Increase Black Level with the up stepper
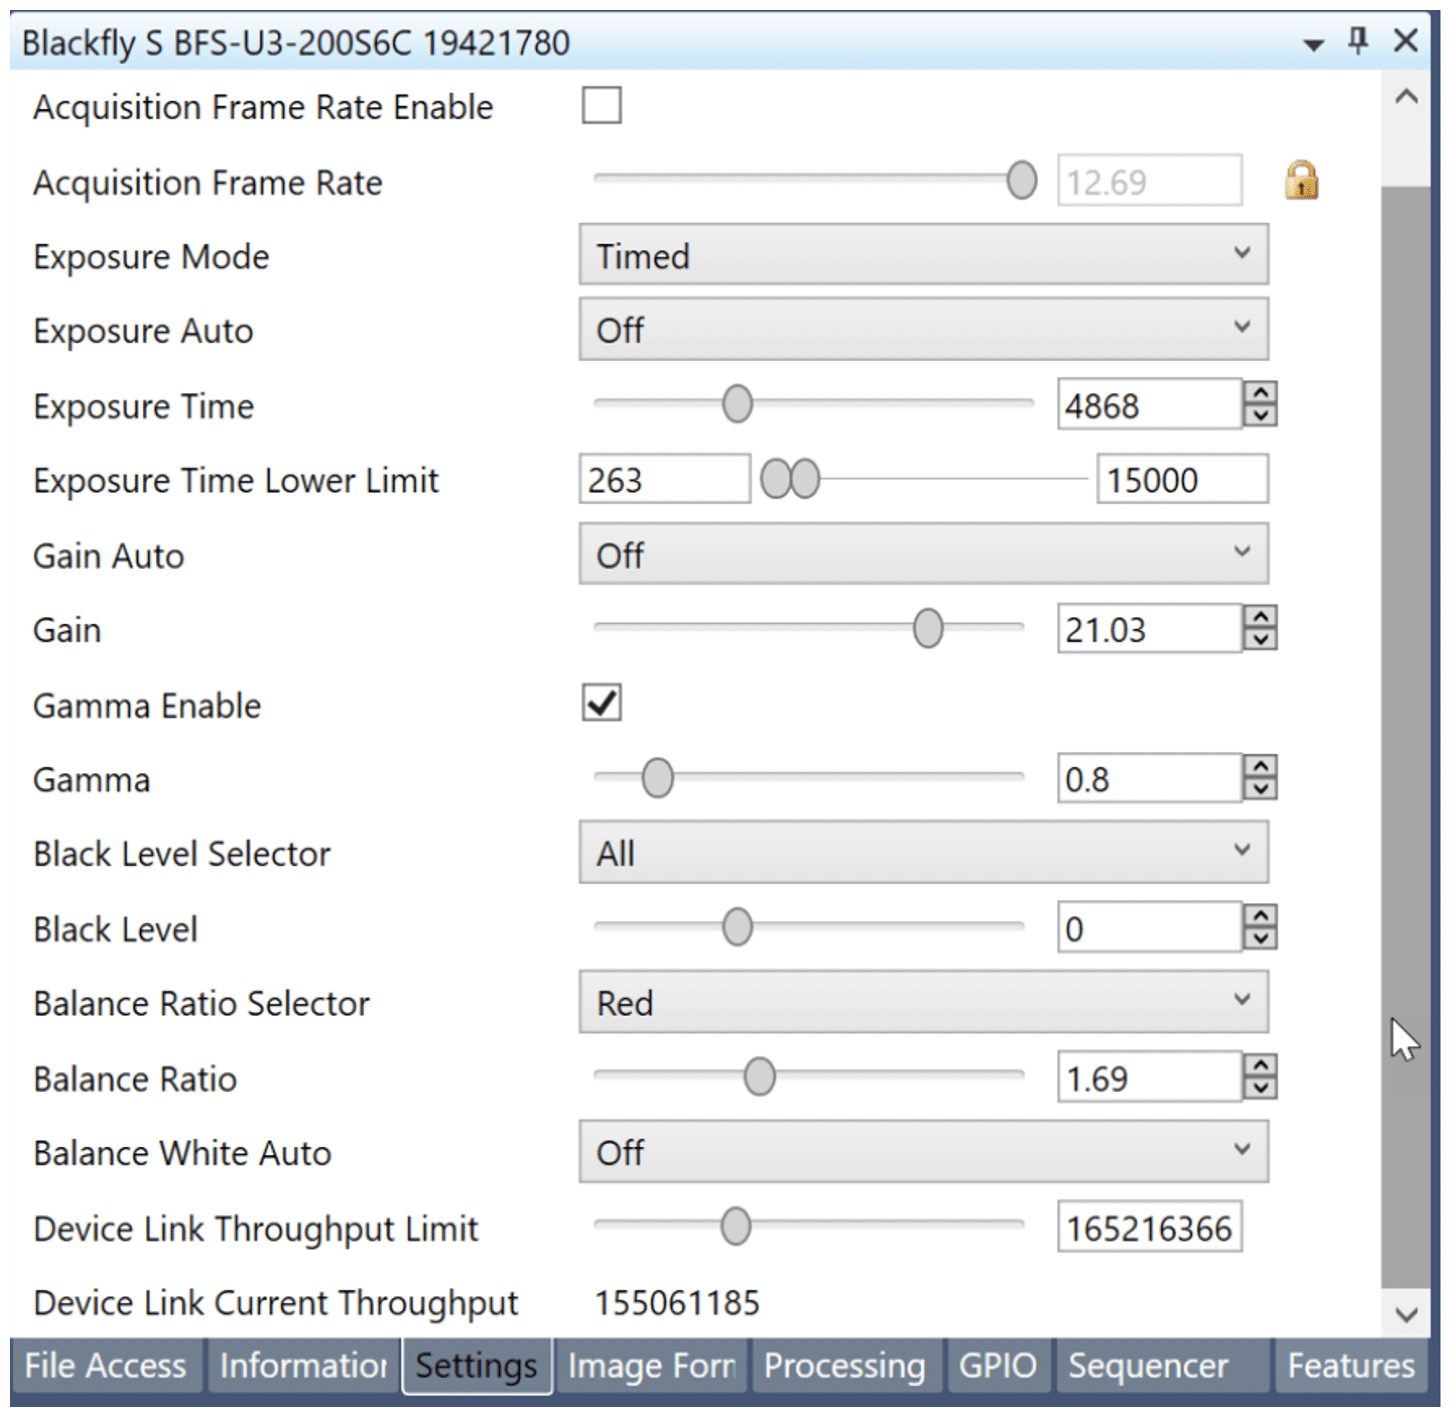 click(x=1261, y=916)
